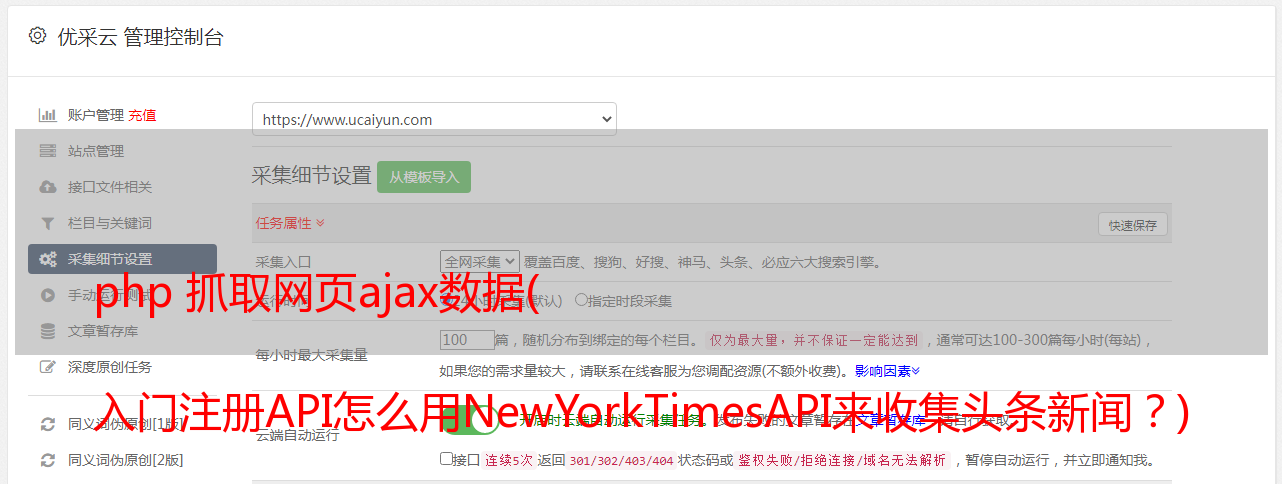The height and width of the screenshot is (484, 1282).
Task: Click the 每小时最大采集量 label
Action: tap(312, 354)
